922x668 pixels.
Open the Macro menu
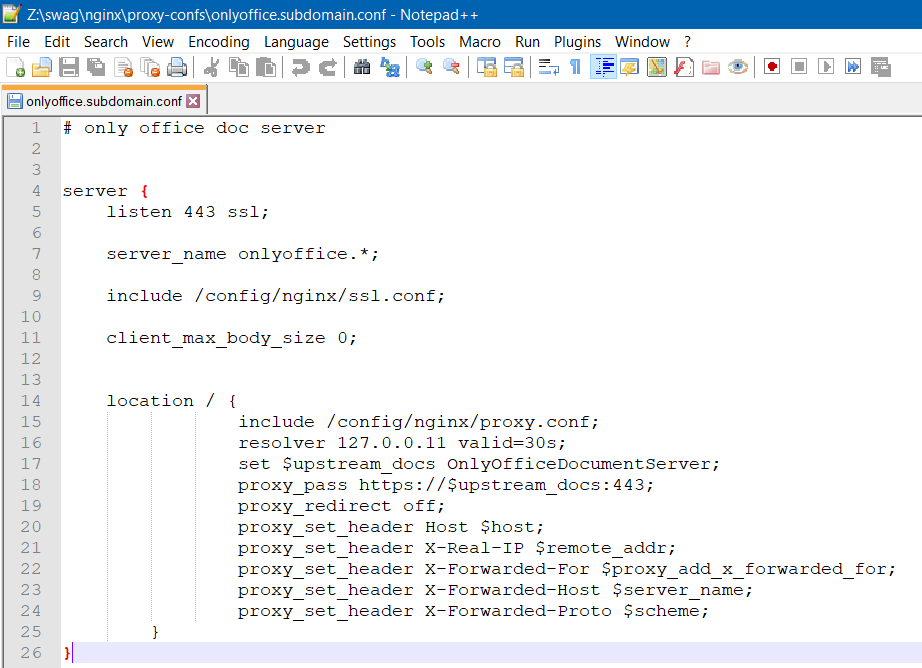tap(480, 42)
